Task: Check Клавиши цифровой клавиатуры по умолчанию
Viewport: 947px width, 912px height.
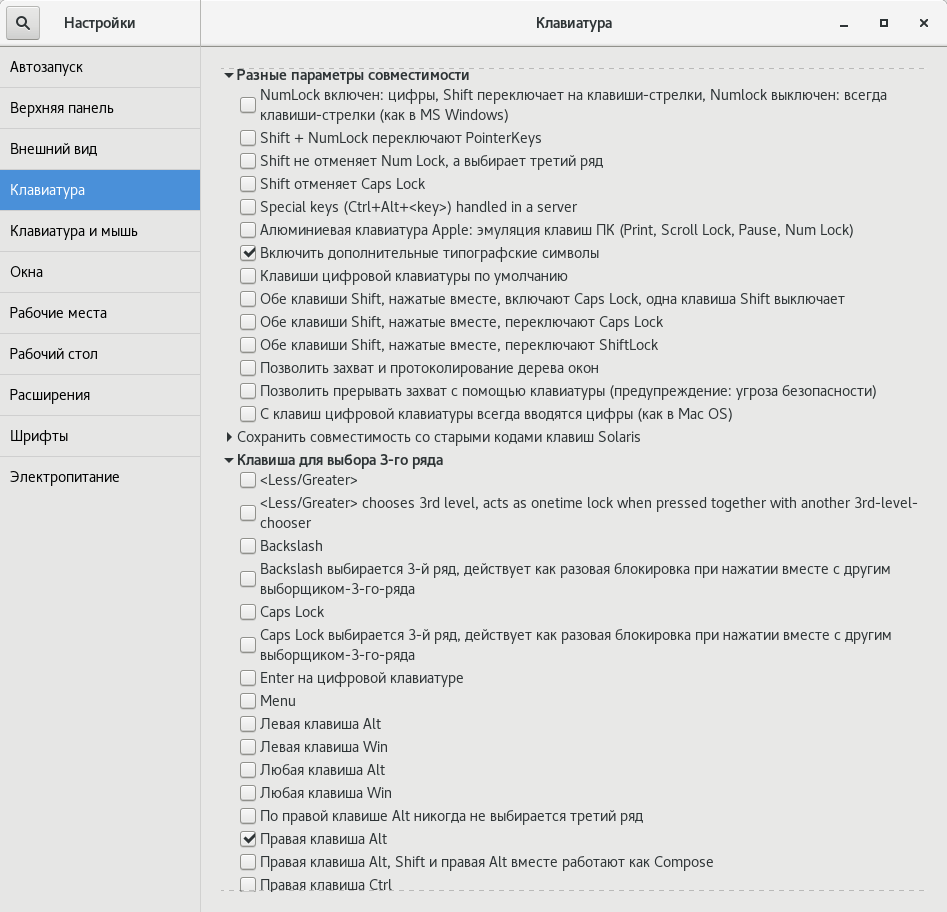Action: [x=248, y=276]
